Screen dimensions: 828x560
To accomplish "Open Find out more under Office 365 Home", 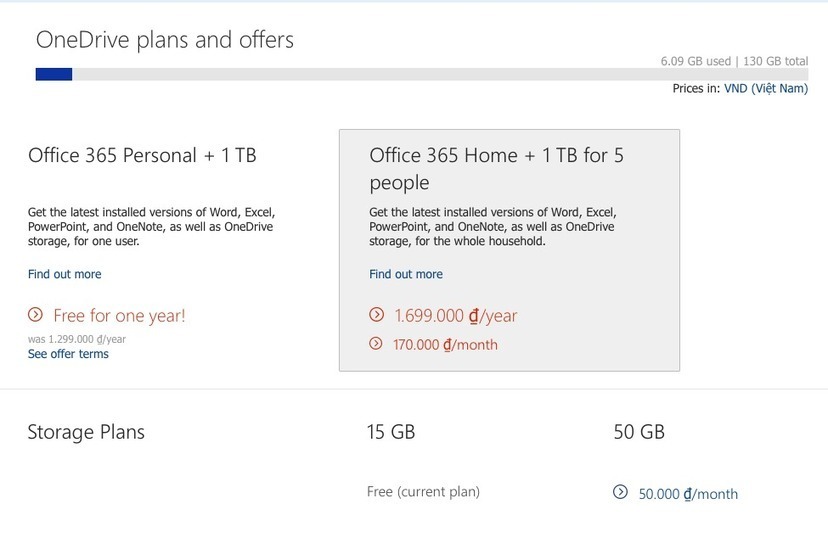I will (405, 274).
